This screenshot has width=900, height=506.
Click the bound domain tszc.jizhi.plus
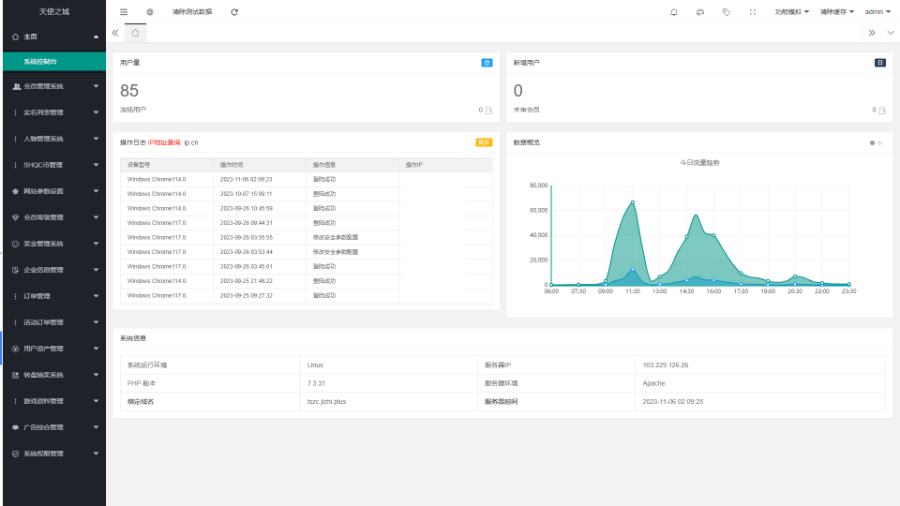click(x=327, y=402)
